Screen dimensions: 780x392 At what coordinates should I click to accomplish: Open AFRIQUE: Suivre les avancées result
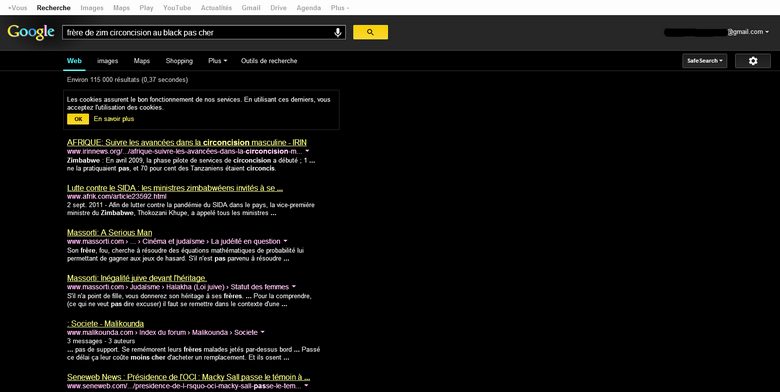[187, 142]
